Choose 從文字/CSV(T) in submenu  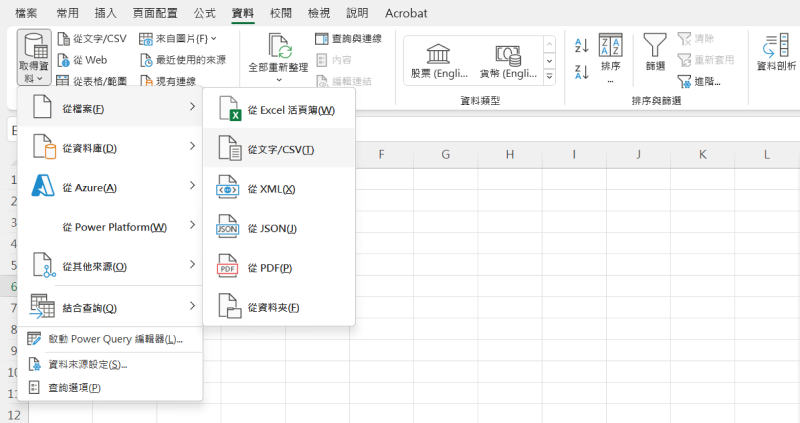coord(279,148)
